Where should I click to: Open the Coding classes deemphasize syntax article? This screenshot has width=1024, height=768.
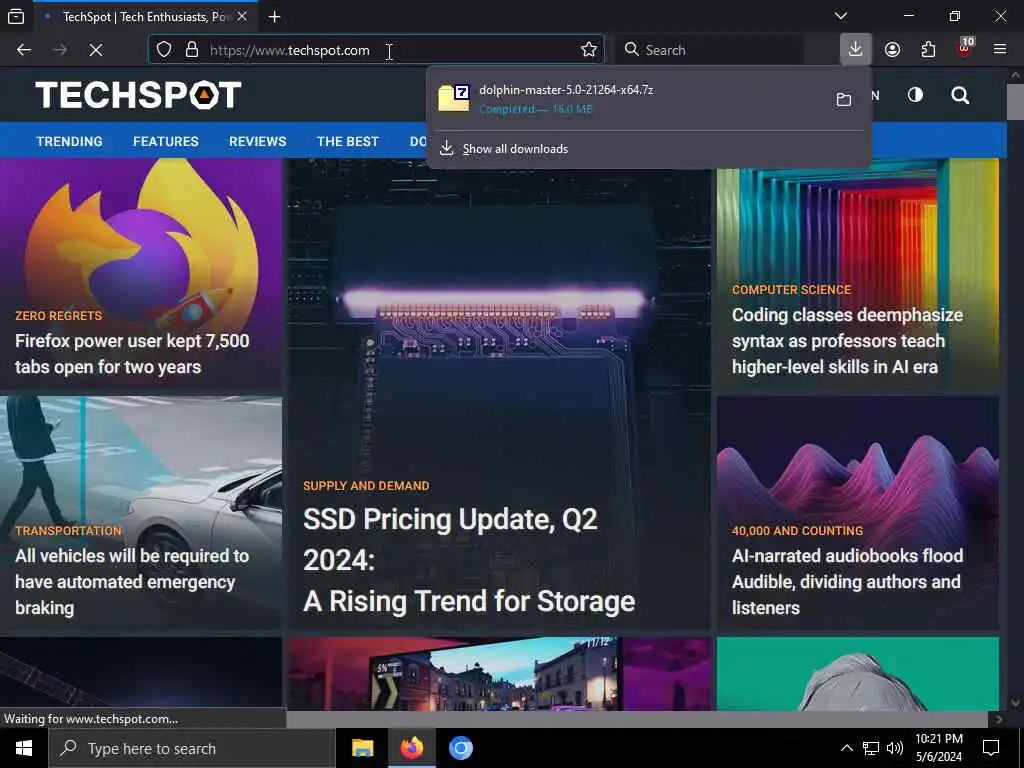(x=847, y=340)
